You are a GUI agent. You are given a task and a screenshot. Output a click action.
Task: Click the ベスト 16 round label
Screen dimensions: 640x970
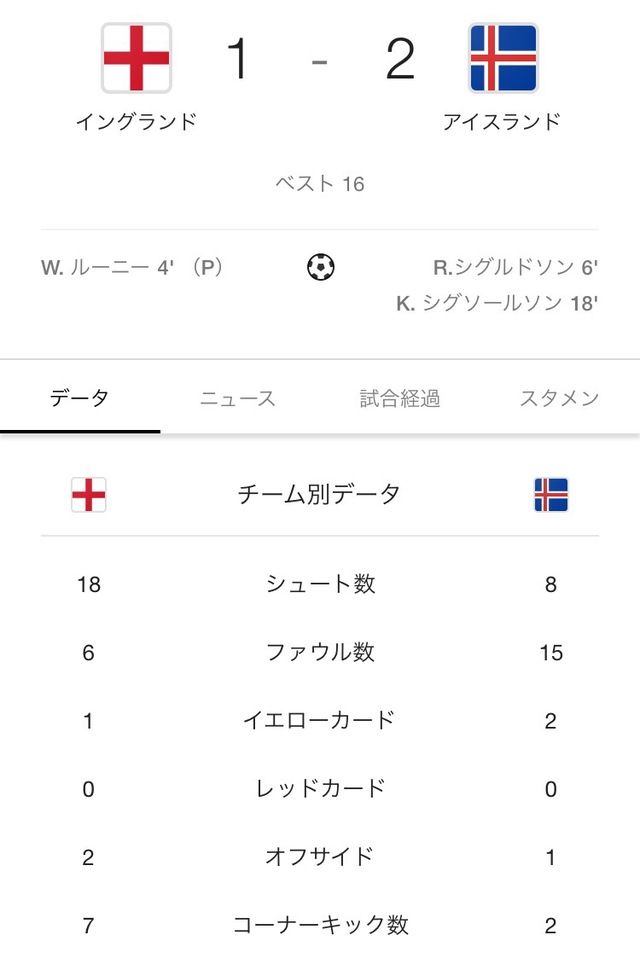[x=320, y=184]
